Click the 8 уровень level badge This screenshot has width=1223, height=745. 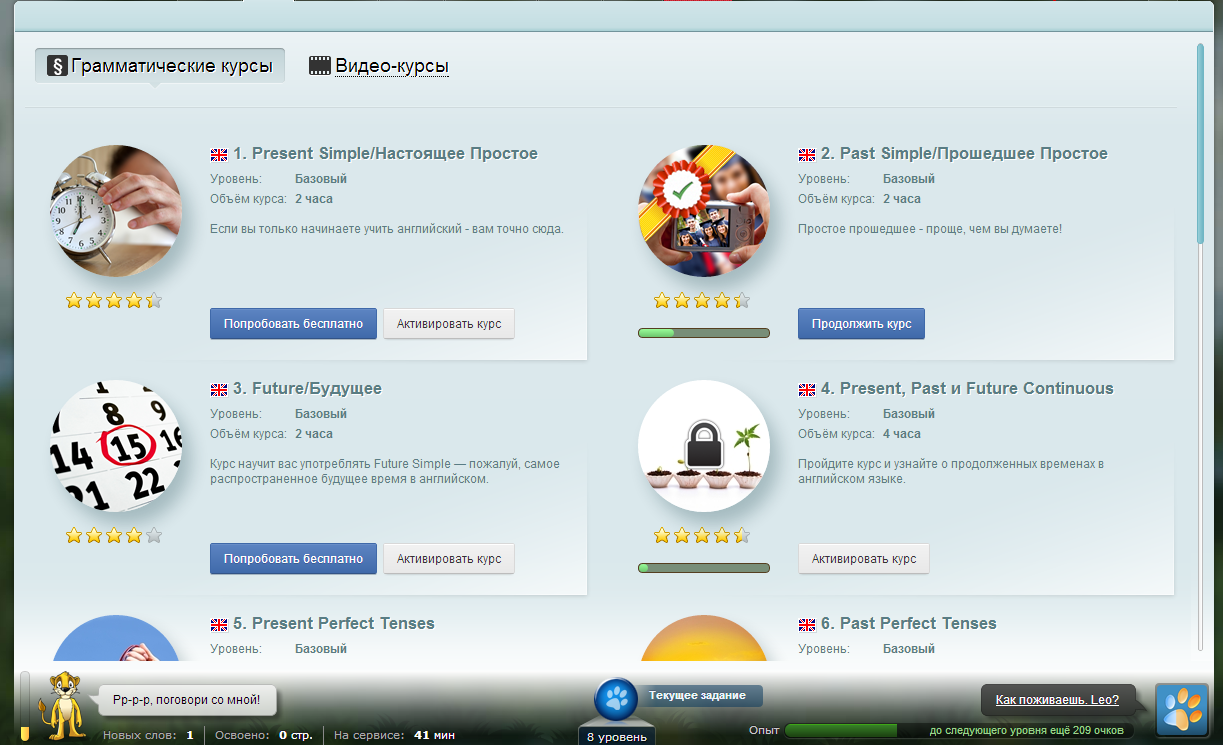click(x=616, y=736)
